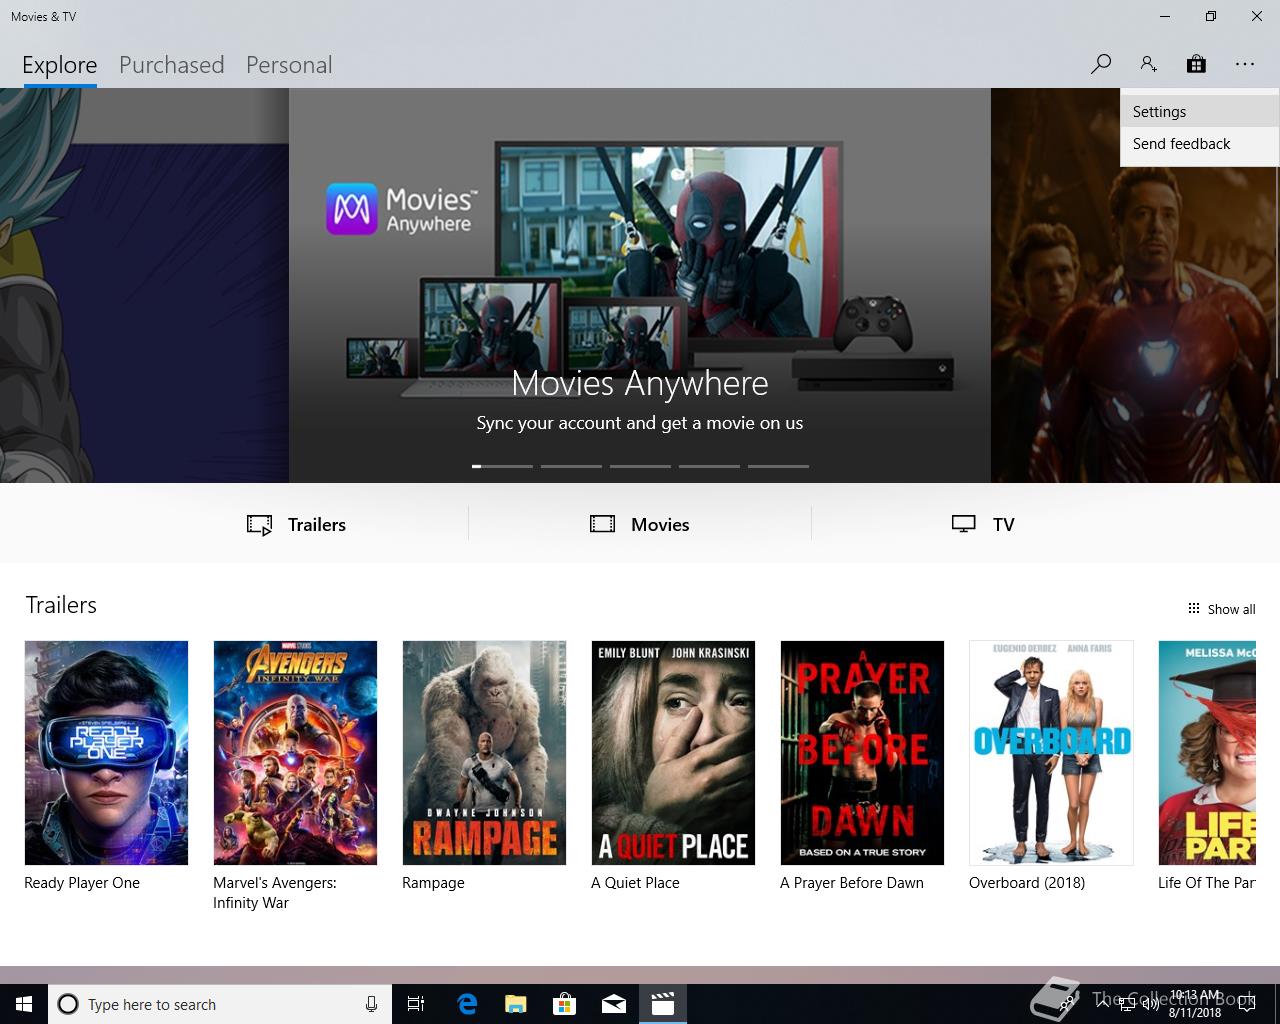Click the 'A Quiet Place' title text
The image size is (1280, 1024).
[x=635, y=883]
